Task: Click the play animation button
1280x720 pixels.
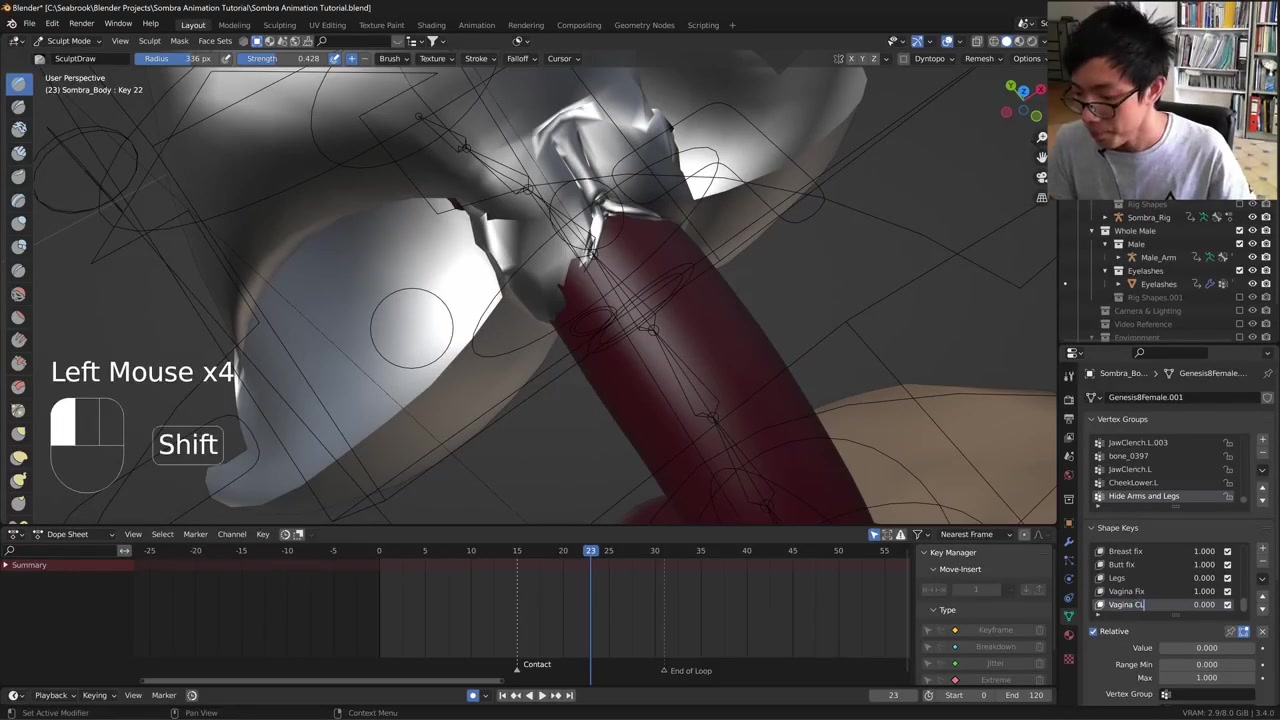Action: (542, 695)
